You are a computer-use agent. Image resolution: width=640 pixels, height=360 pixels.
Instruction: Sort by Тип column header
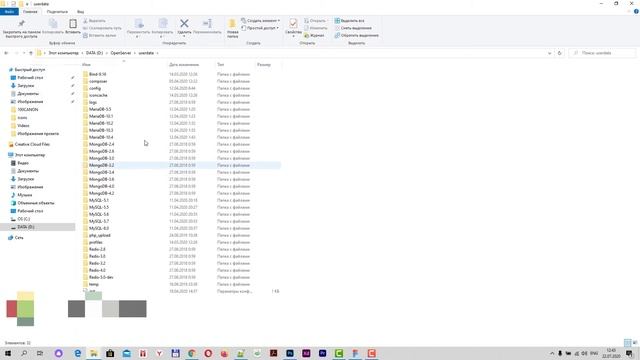[x=220, y=64]
